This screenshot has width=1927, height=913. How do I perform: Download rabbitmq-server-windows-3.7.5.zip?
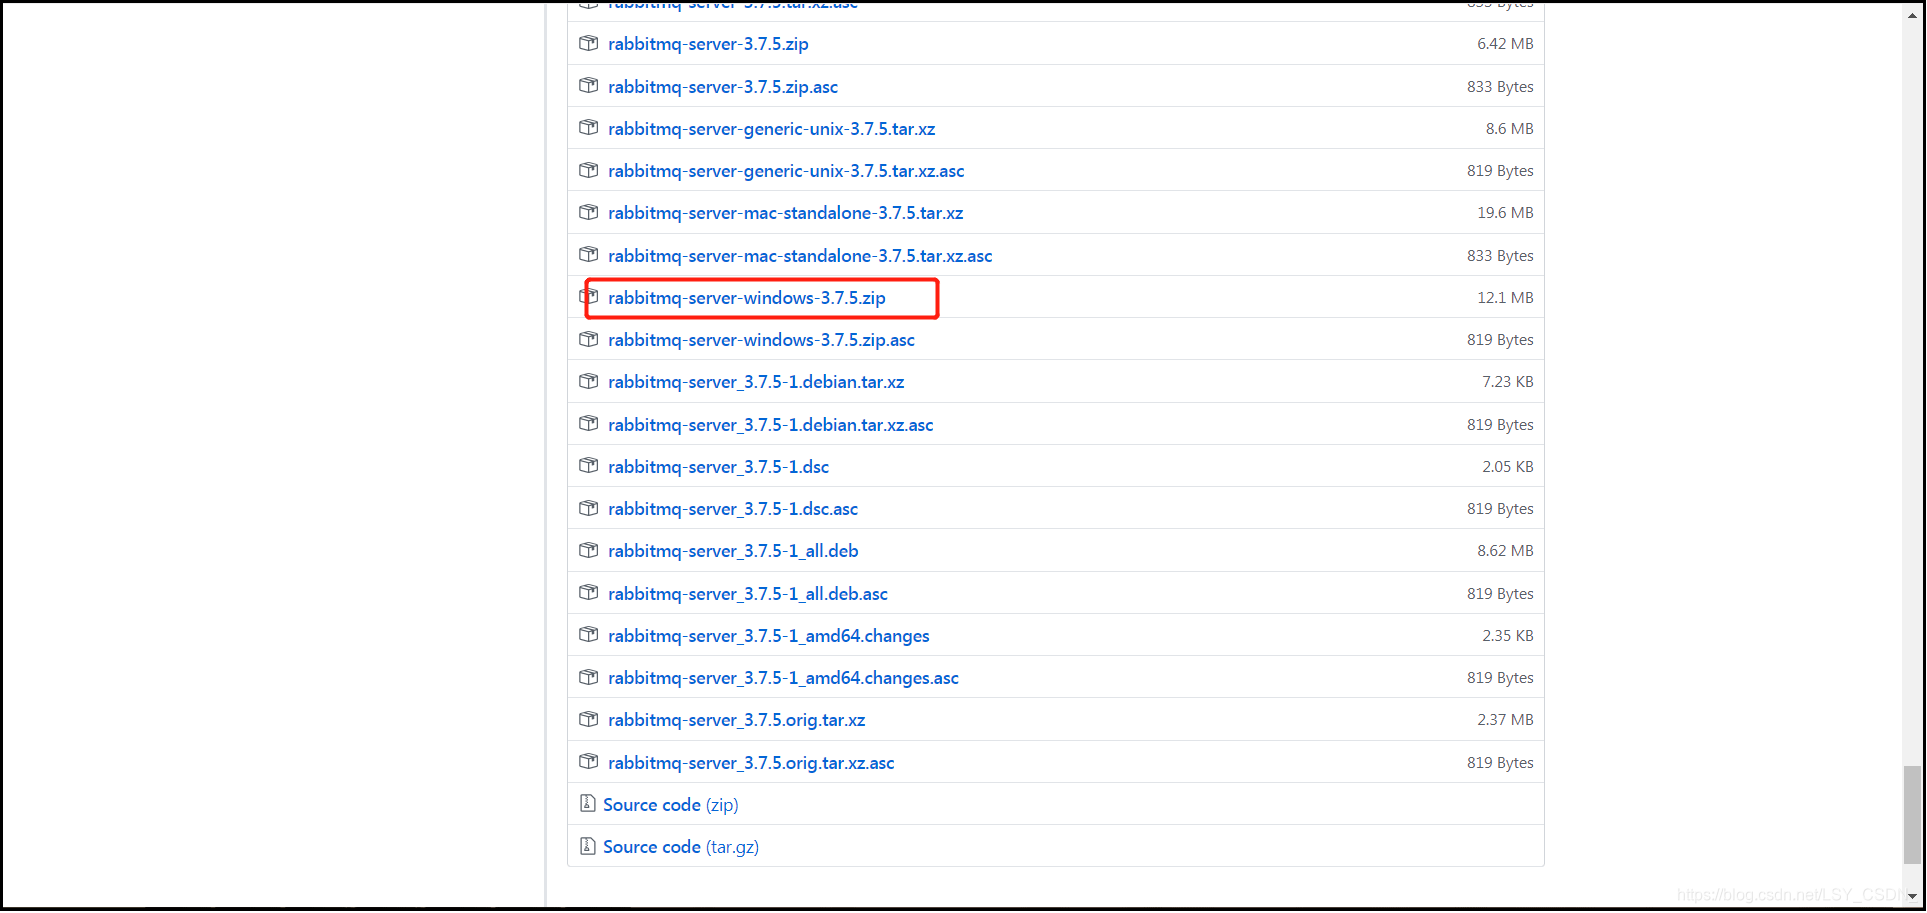click(x=747, y=298)
